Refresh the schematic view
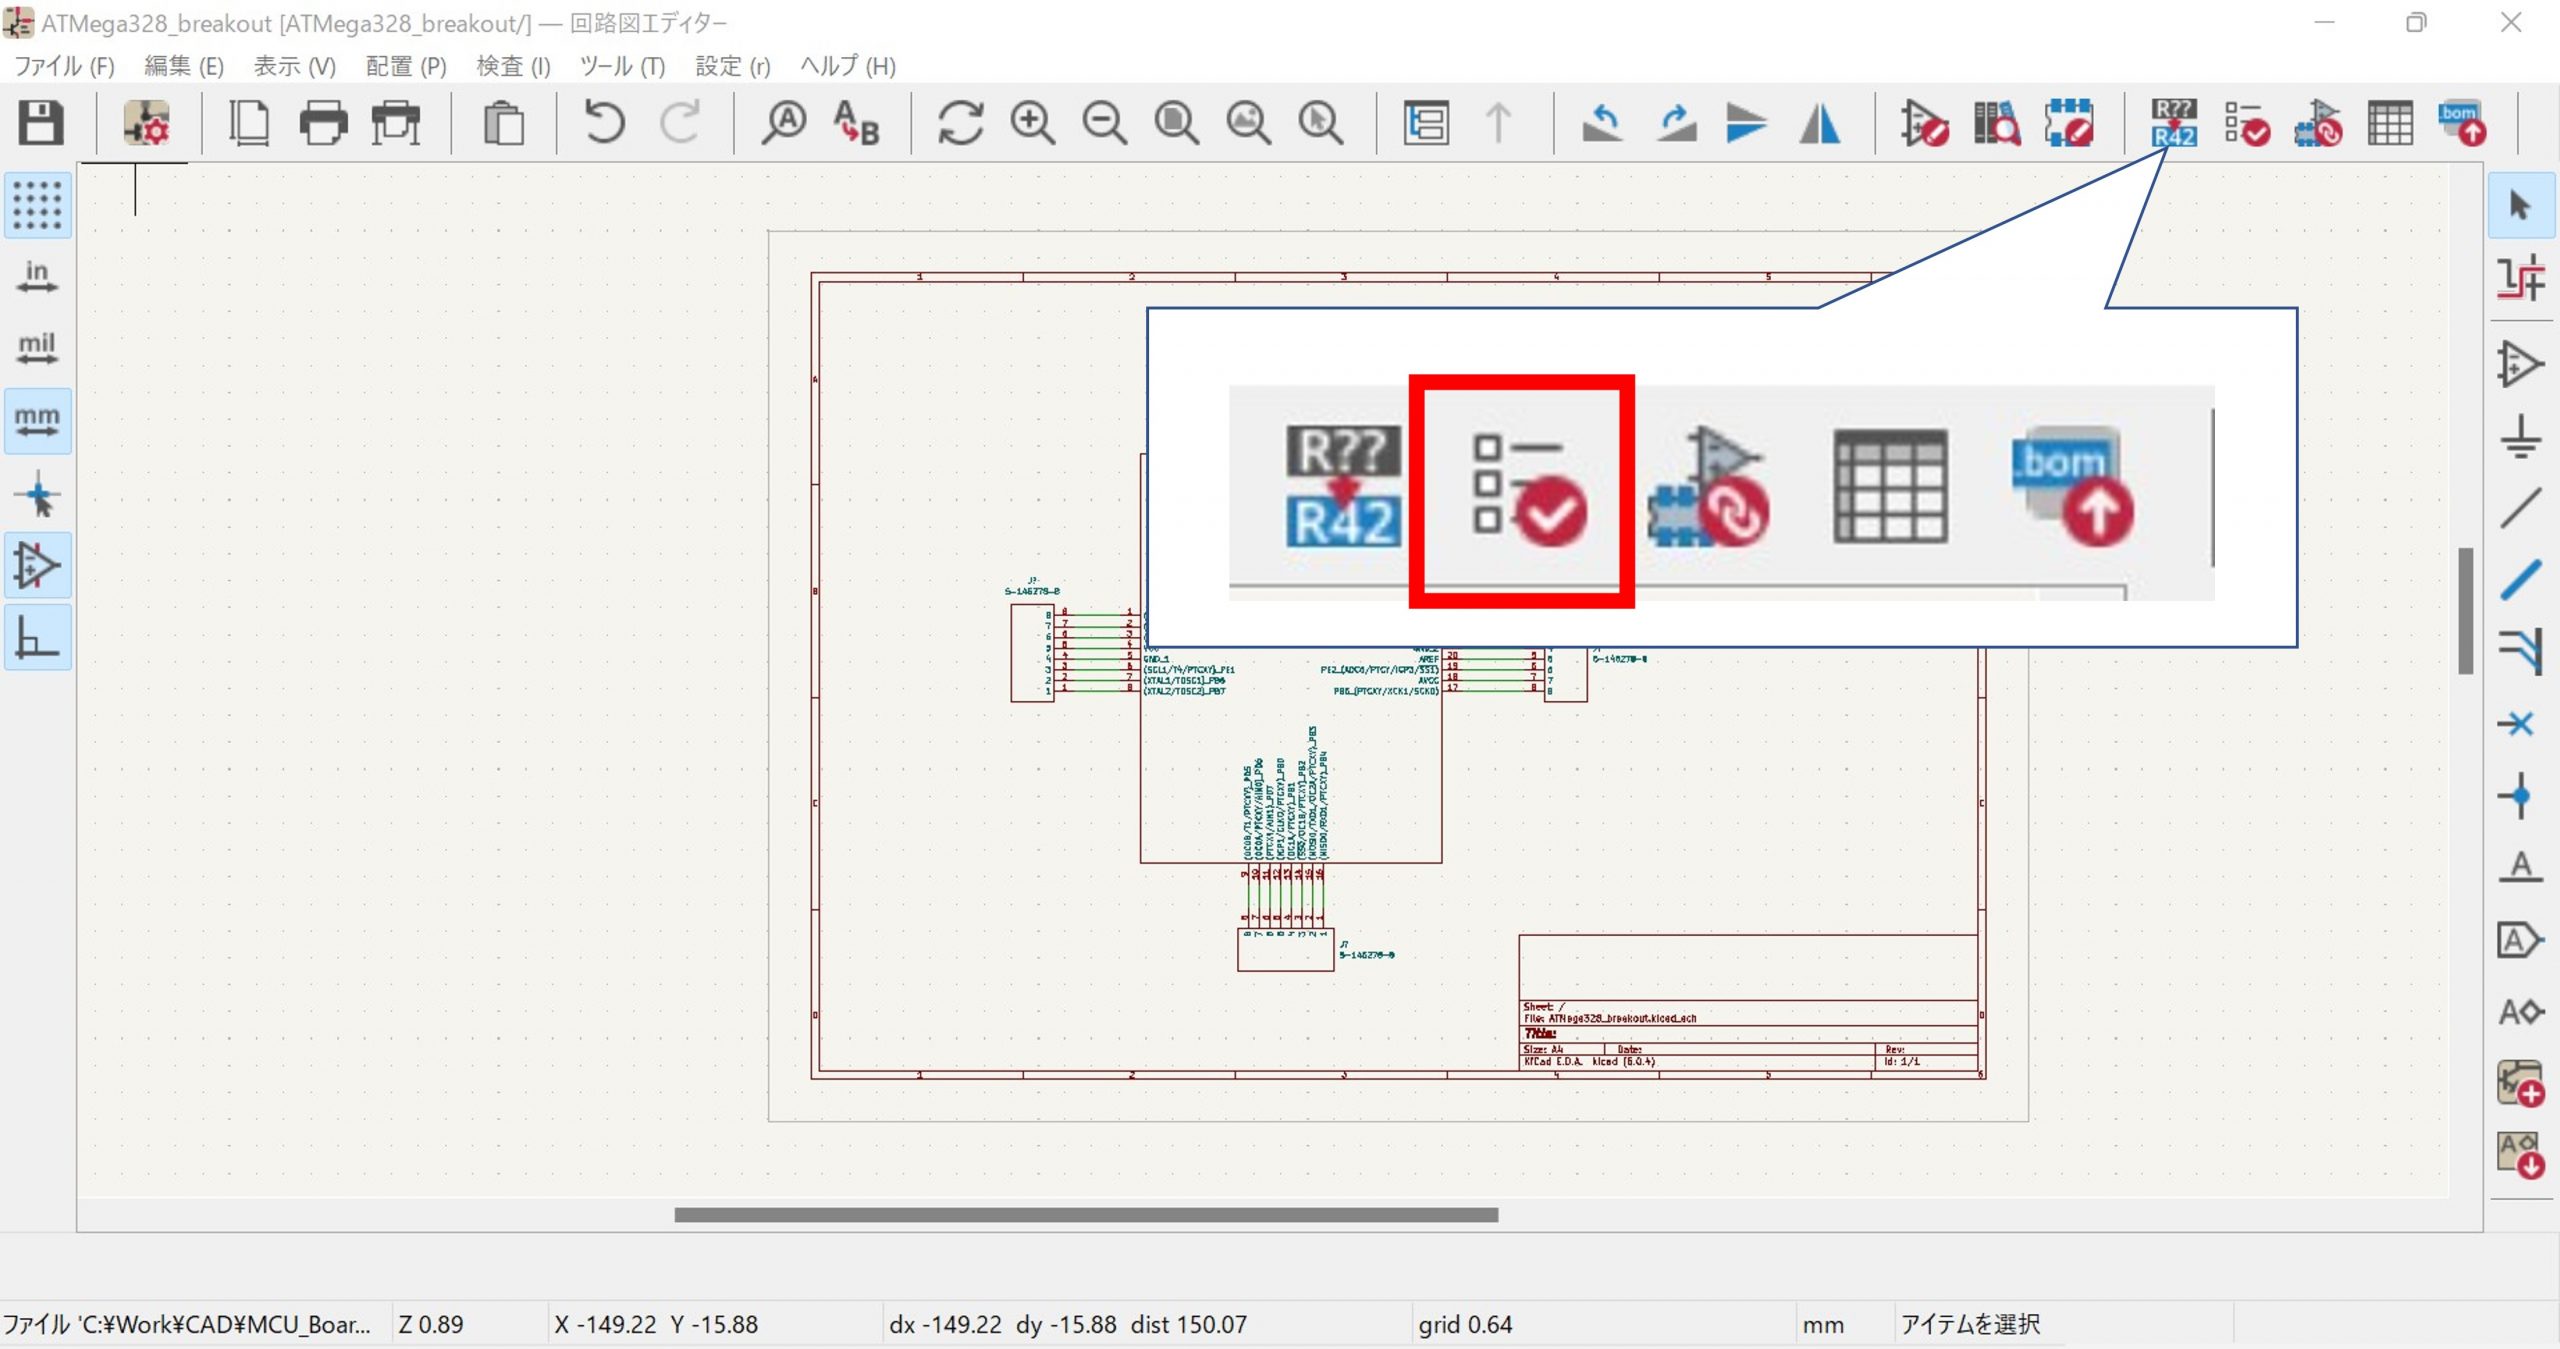This screenshot has width=2560, height=1349. pyautogui.click(x=960, y=123)
